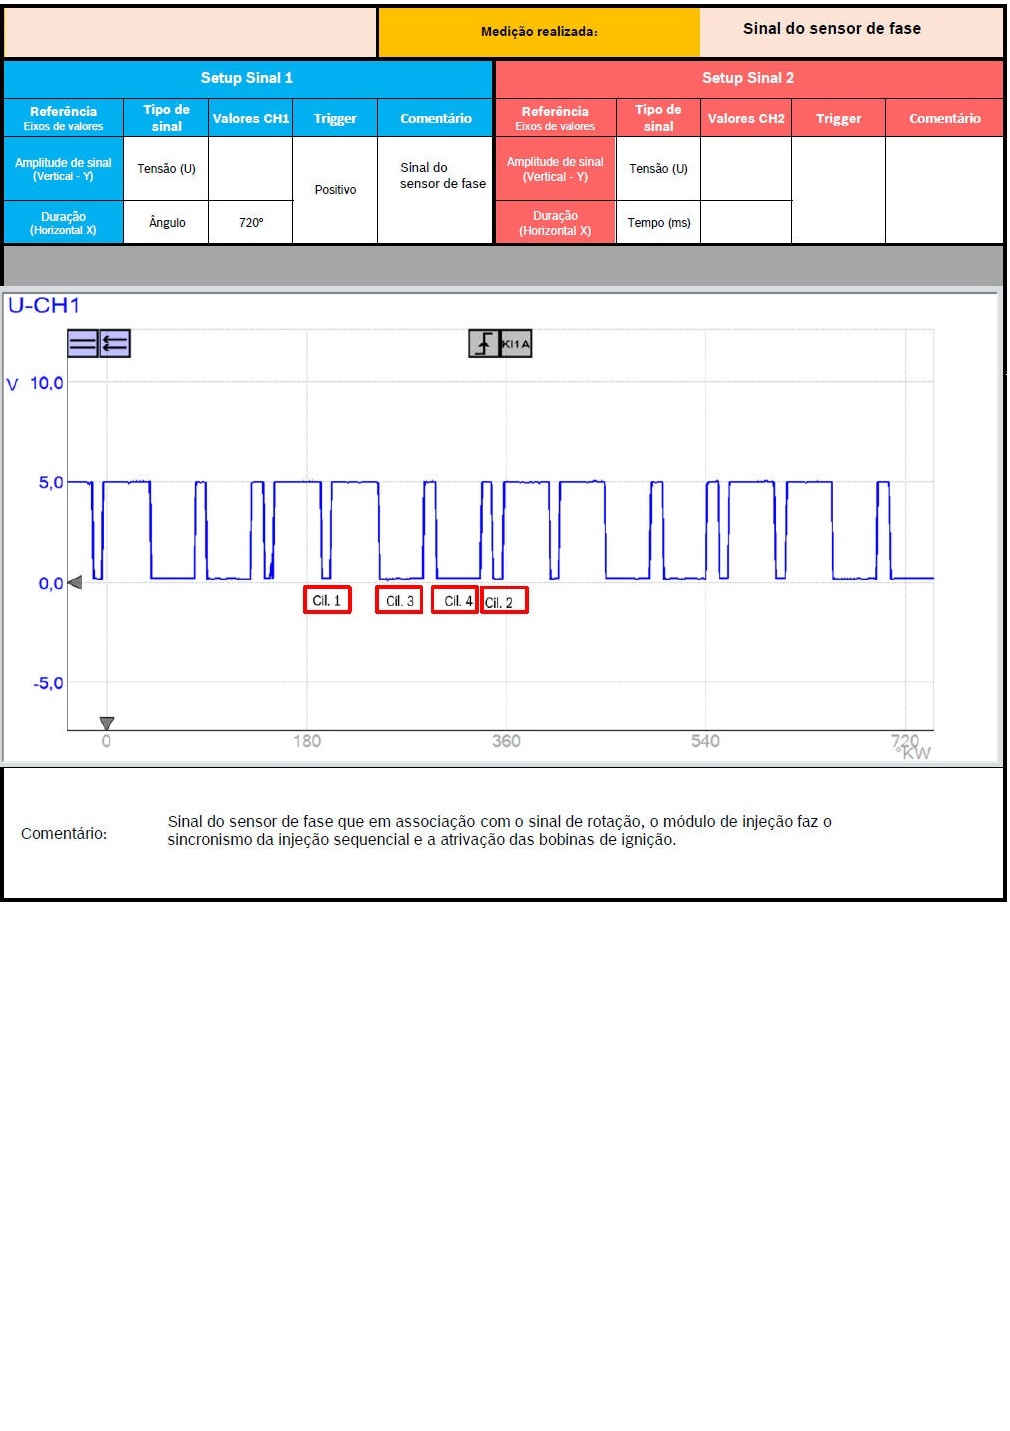This screenshot has height=1431, width=1010.
Task: Select the Cil. 1 label box
Action: click(327, 600)
